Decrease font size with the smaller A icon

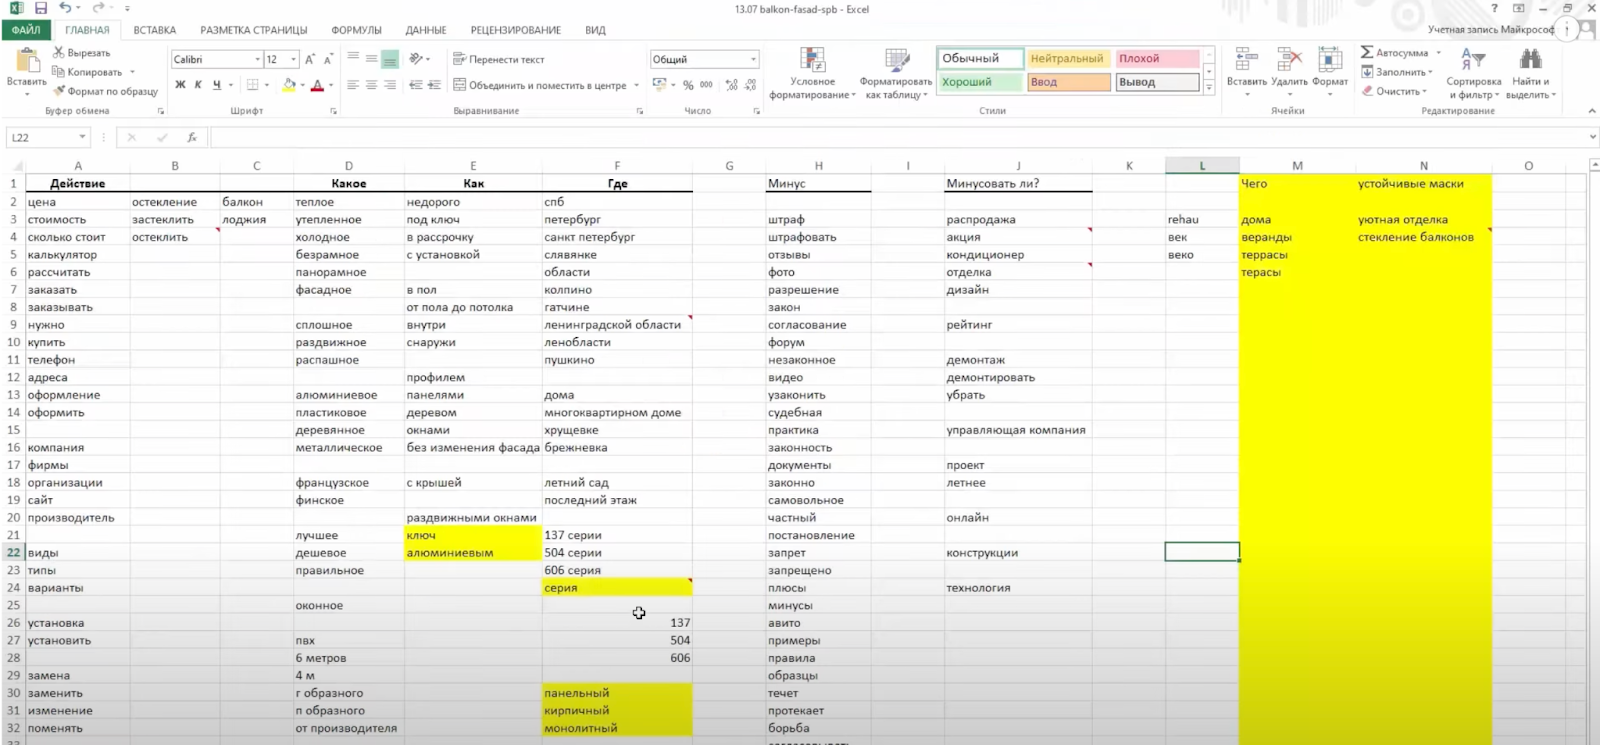click(330, 59)
